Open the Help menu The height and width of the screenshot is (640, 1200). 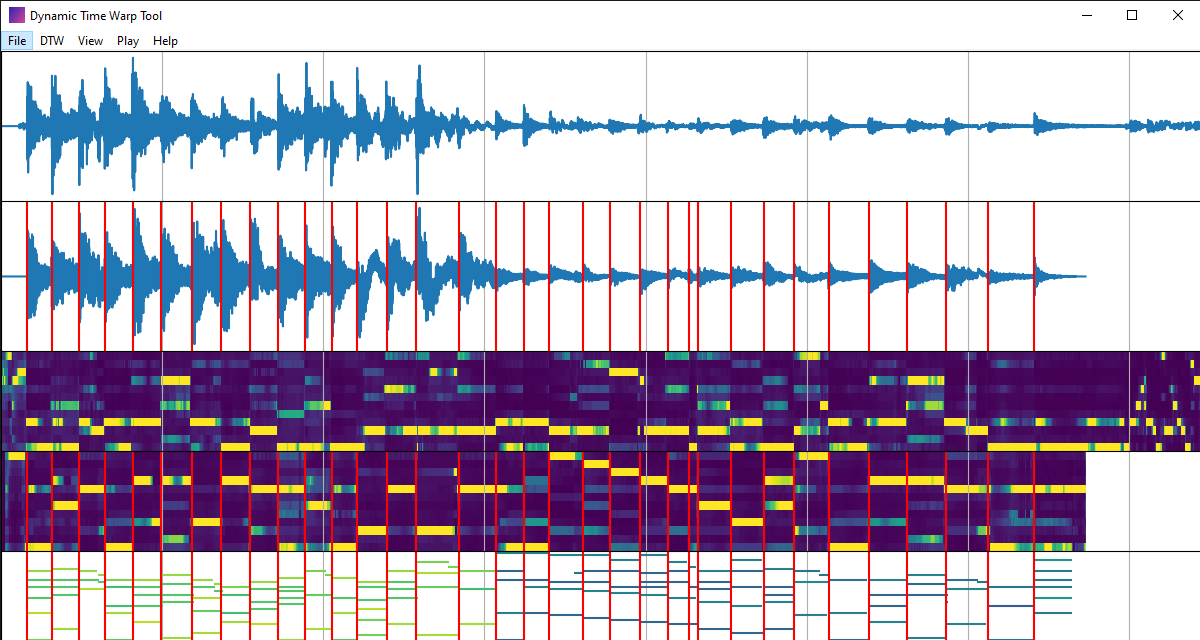[x=165, y=40]
